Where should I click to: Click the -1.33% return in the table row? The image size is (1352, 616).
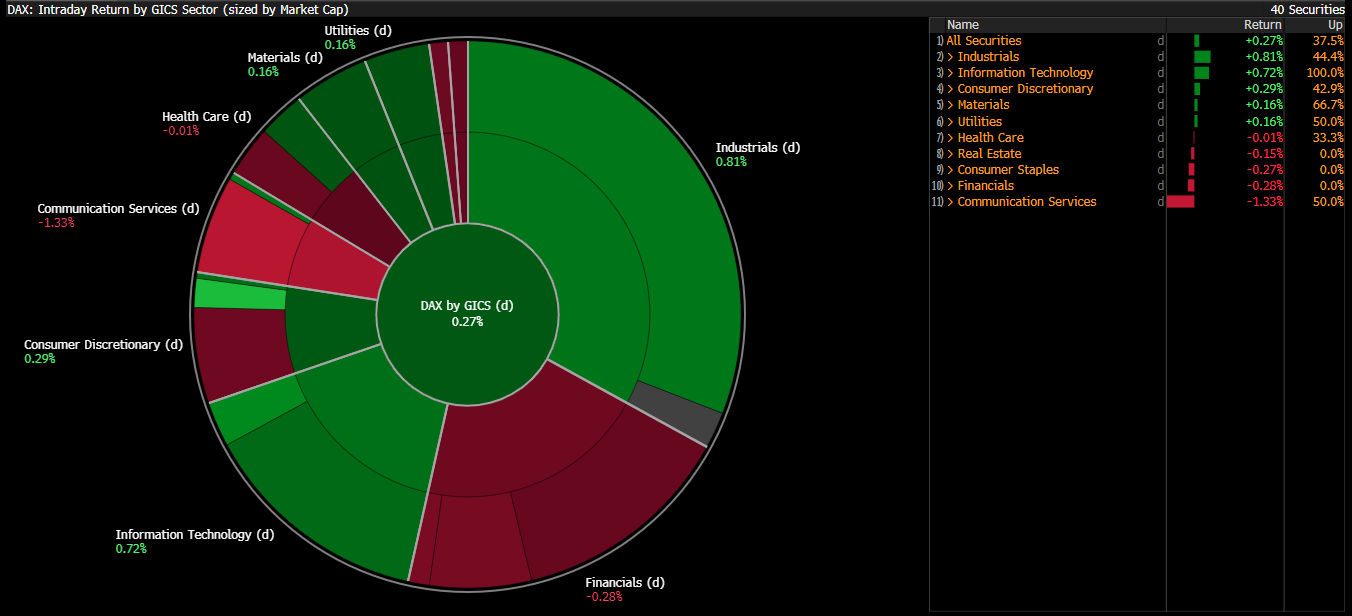(x=1264, y=202)
